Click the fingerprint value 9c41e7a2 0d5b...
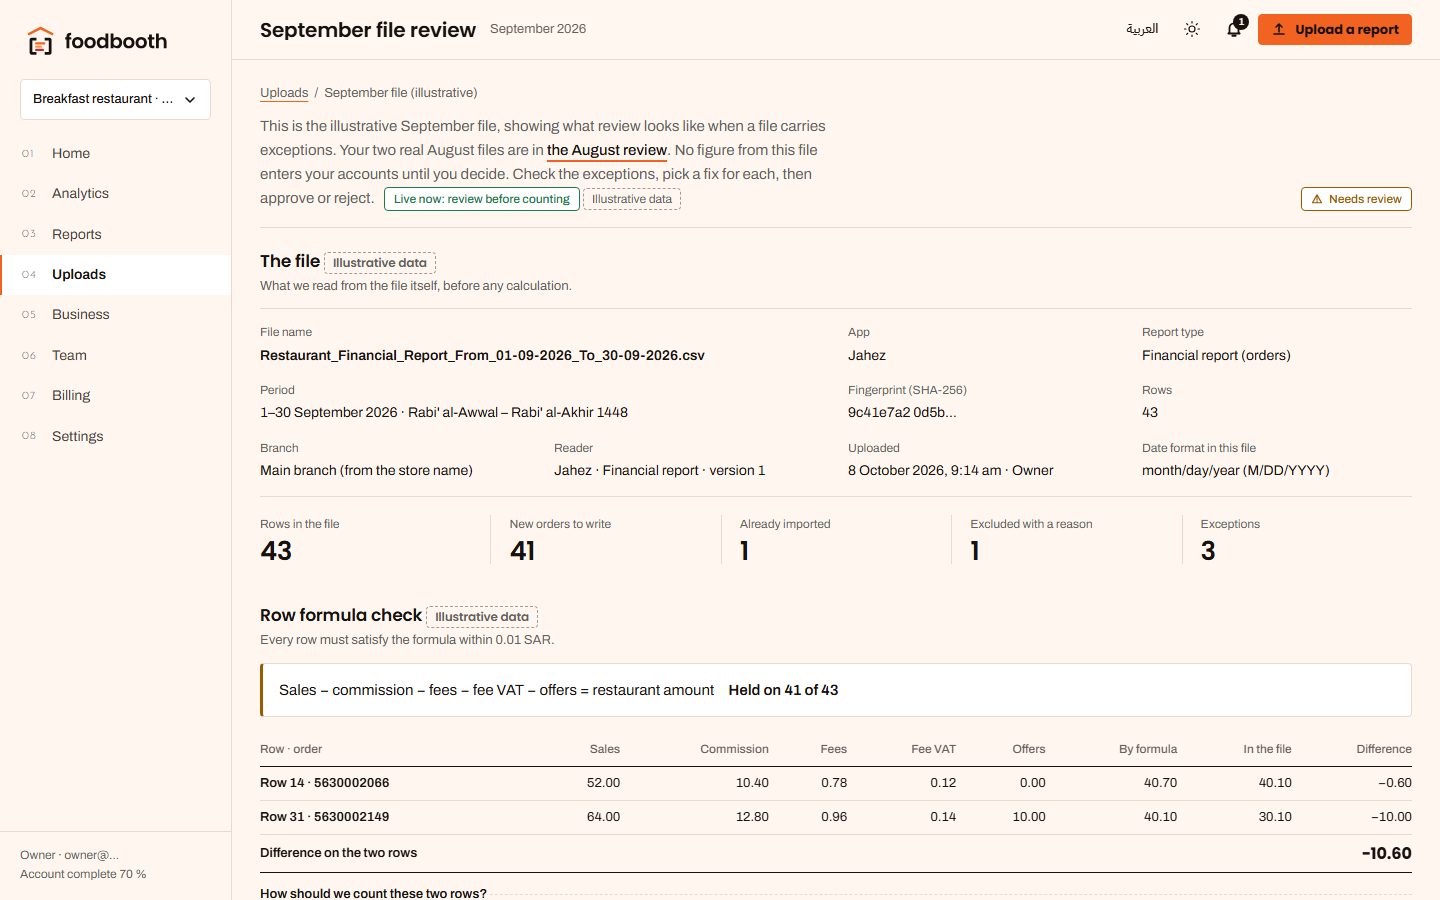1440x900 pixels. coord(902,412)
